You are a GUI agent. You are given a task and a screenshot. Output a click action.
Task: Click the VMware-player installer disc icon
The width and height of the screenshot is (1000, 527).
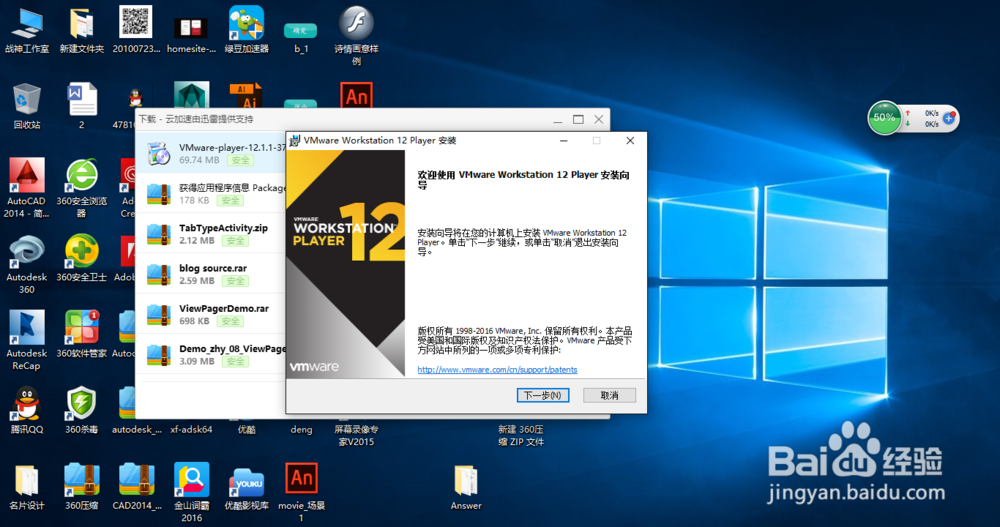[158, 153]
